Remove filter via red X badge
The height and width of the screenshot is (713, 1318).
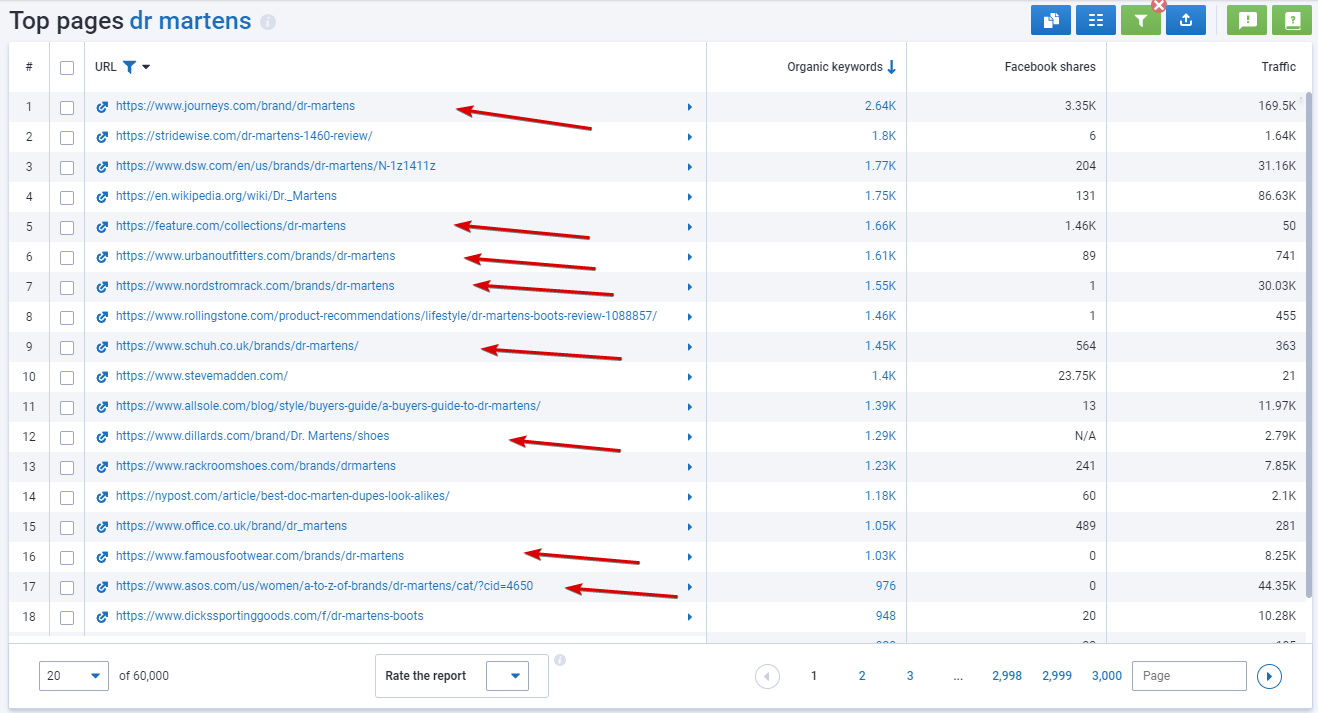tap(1159, 5)
